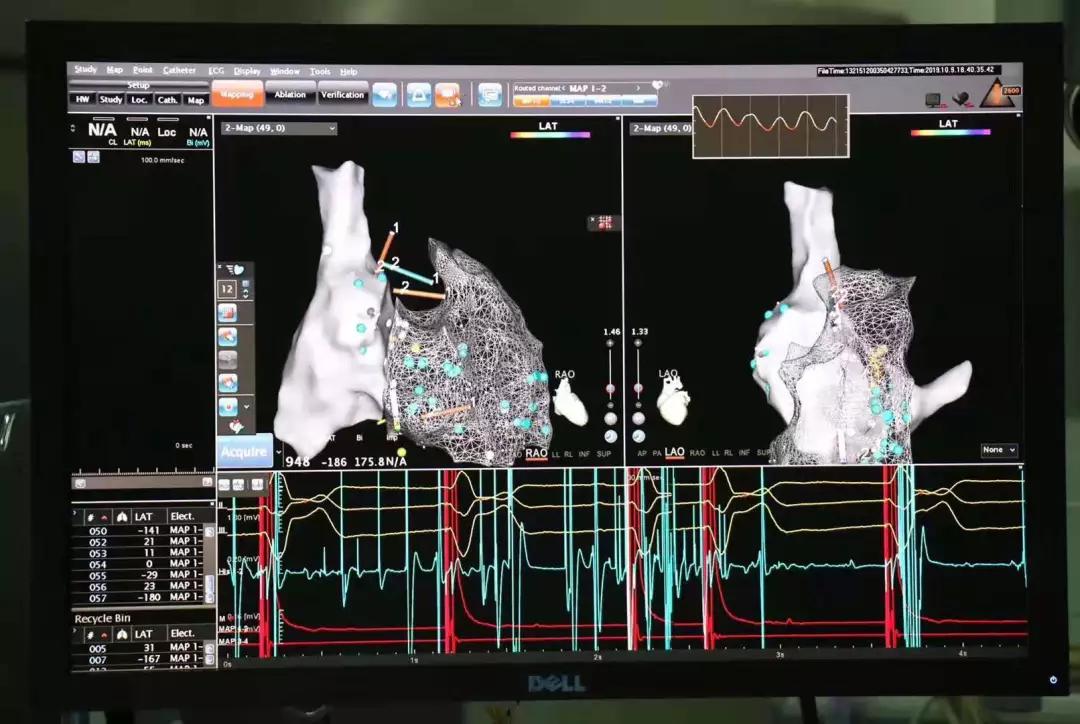Viewport: 1080px width, 724px height.
Task: Select the SUP view in left map
Action: (605, 454)
